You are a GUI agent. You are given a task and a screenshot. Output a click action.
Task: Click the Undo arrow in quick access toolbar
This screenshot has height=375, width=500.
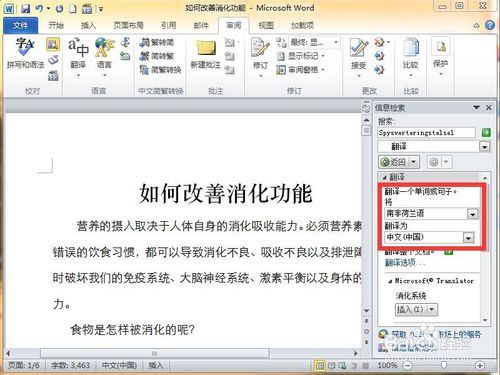point(40,9)
